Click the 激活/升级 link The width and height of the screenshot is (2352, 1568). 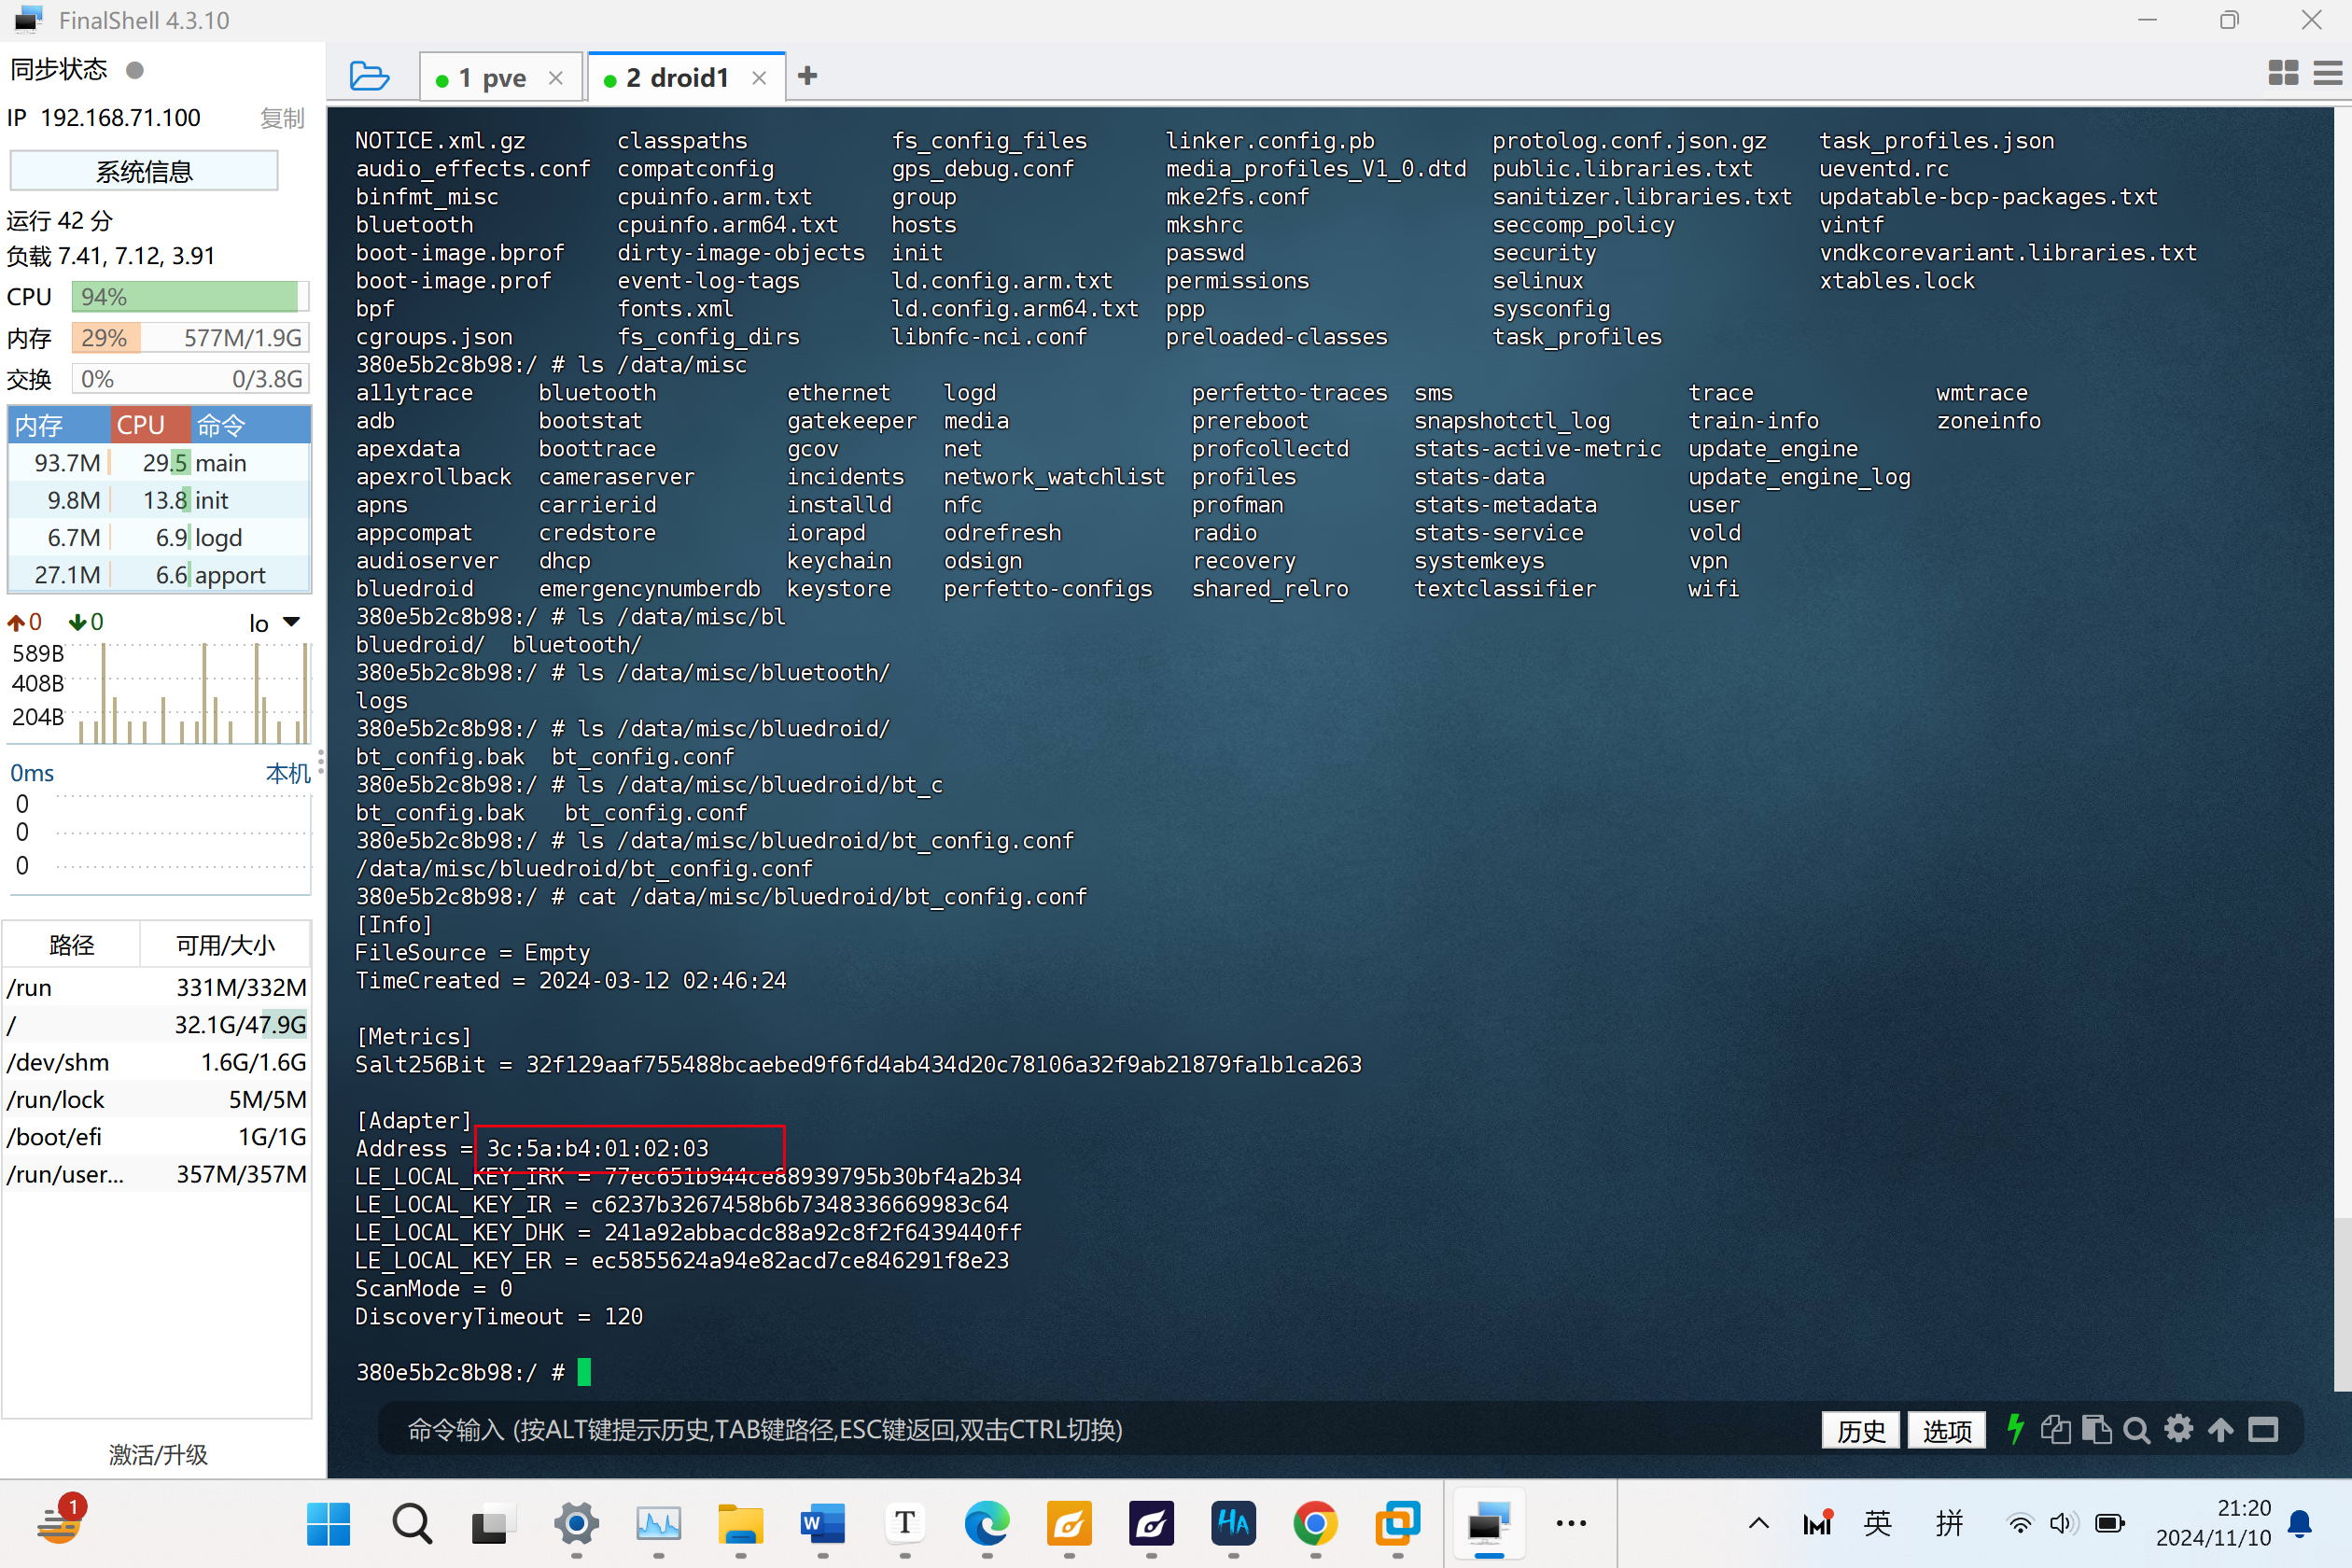pos(158,1454)
